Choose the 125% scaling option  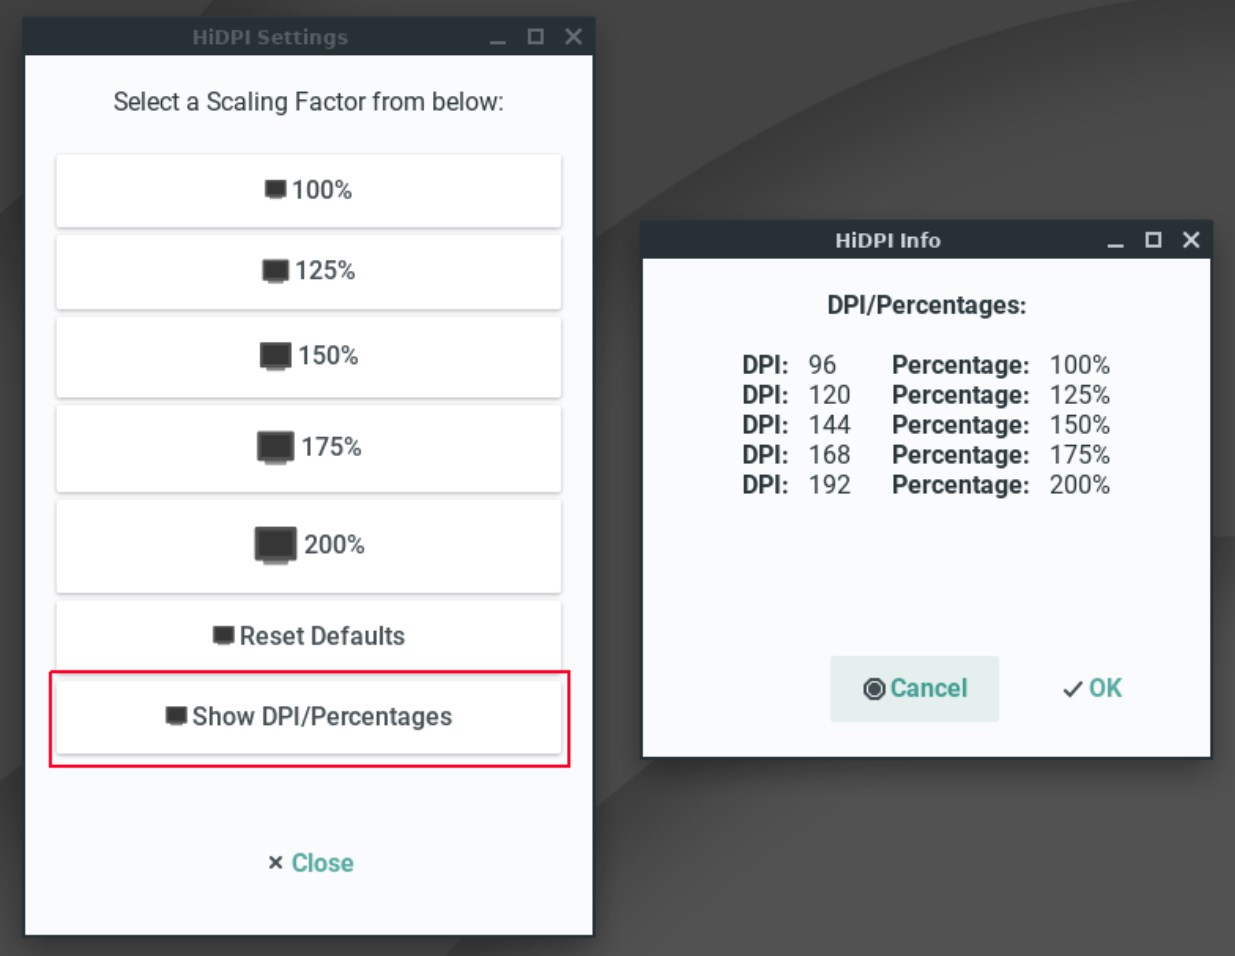pyautogui.click(x=308, y=271)
